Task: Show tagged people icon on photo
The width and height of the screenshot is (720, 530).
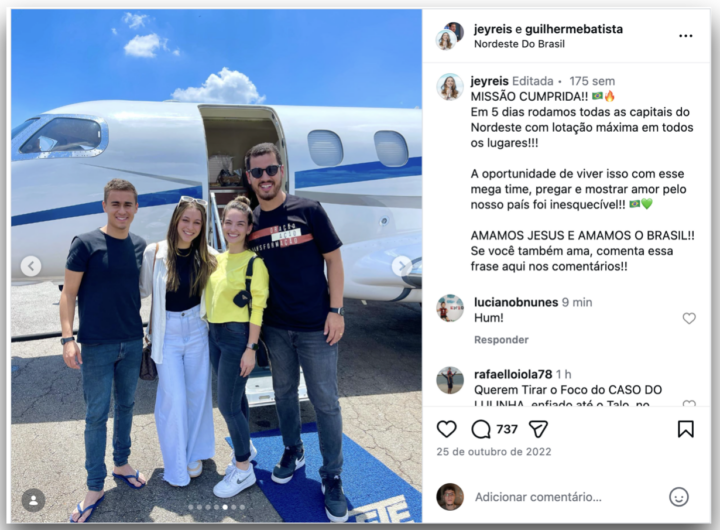Action: click(33, 500)
